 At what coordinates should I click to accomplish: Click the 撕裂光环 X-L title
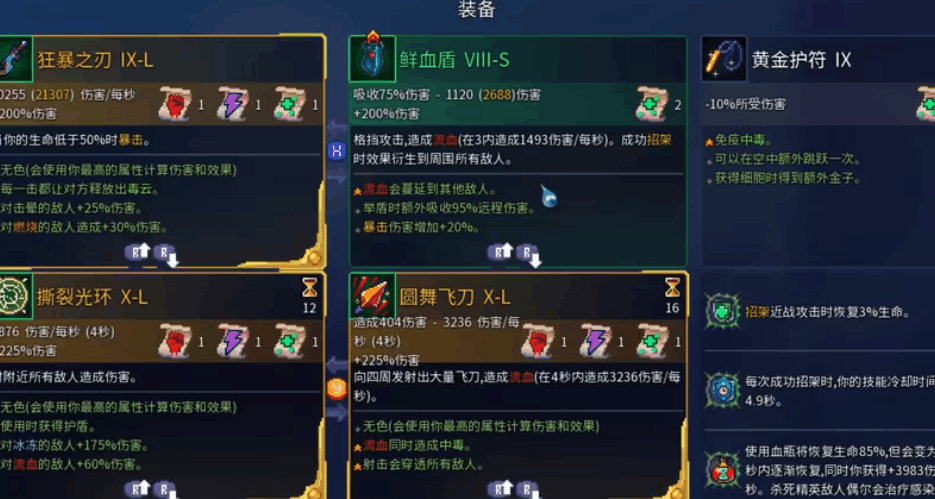(x=92, y=297)
